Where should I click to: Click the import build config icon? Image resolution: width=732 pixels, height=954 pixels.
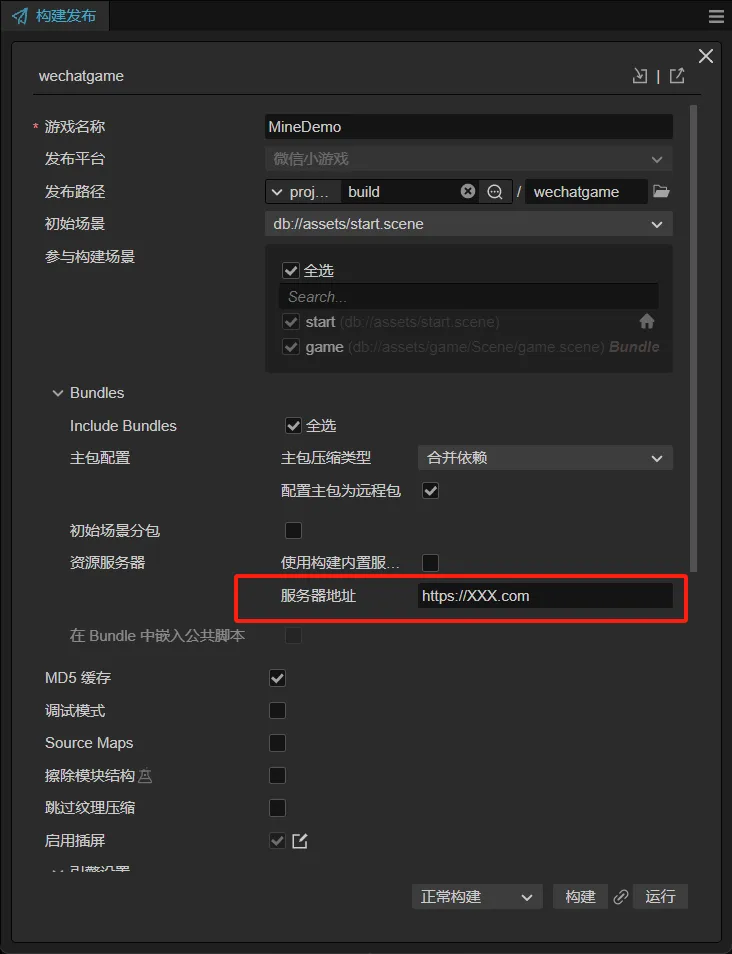click(x=640, y=76)
